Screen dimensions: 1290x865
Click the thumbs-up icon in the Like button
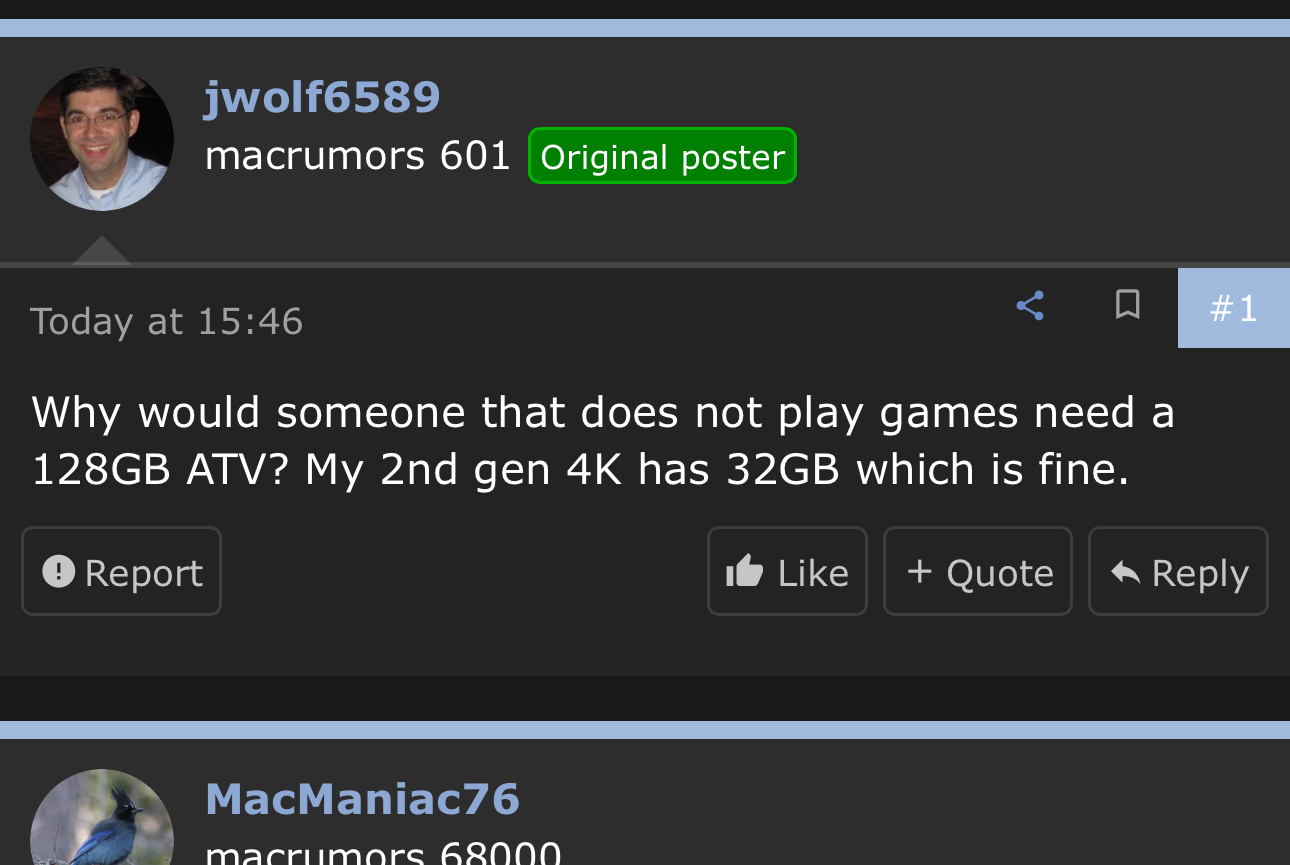tap(744, 572)
